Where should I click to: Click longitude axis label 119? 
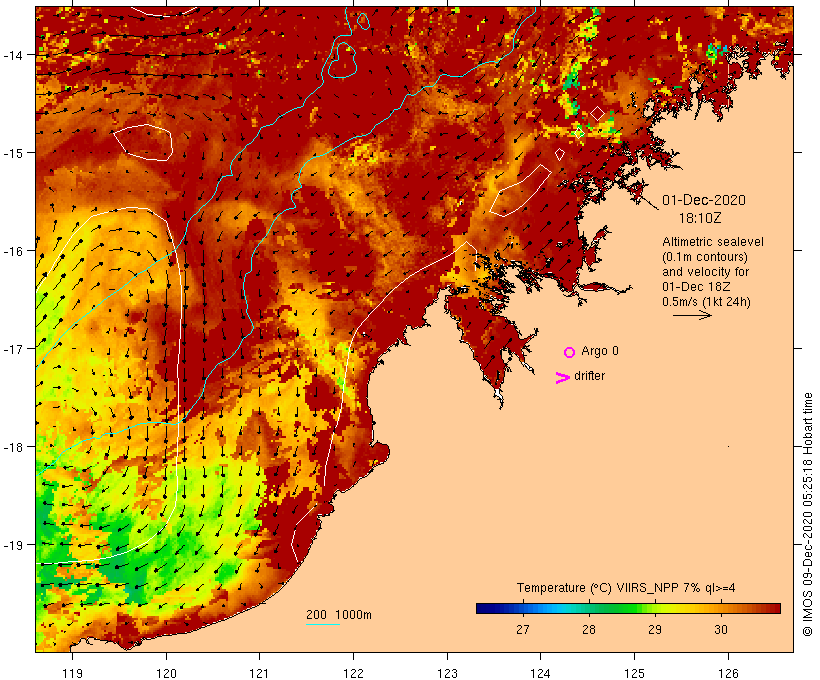click(x=73, y=673)
